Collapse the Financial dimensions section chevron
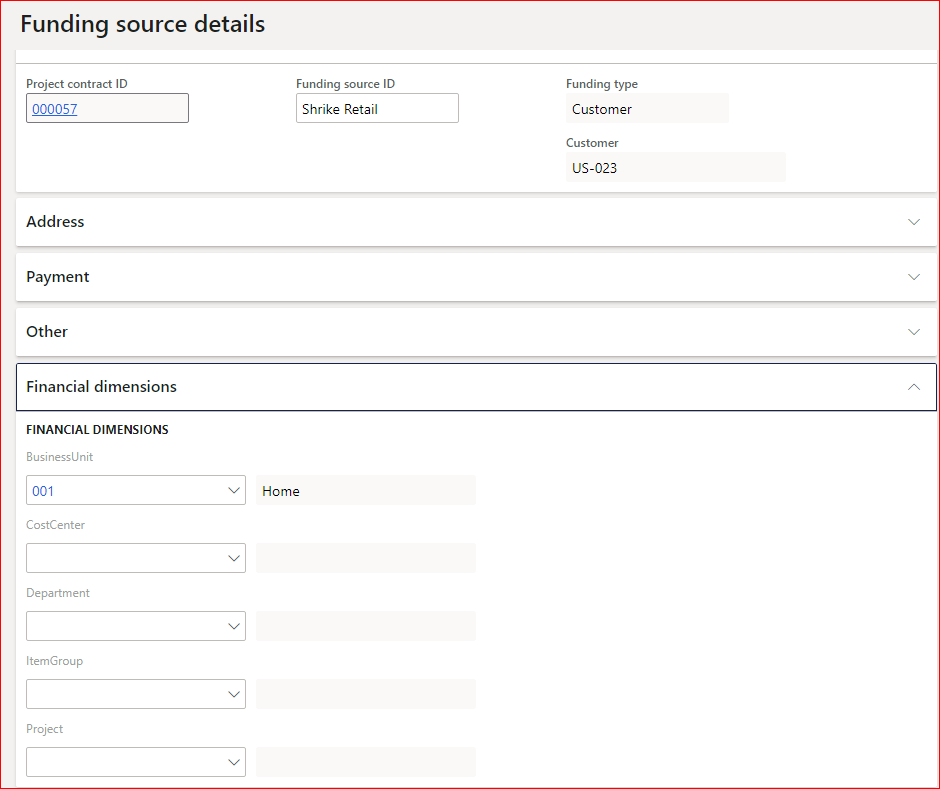This screenshot has height=789, width=940. tap(913, 387)
